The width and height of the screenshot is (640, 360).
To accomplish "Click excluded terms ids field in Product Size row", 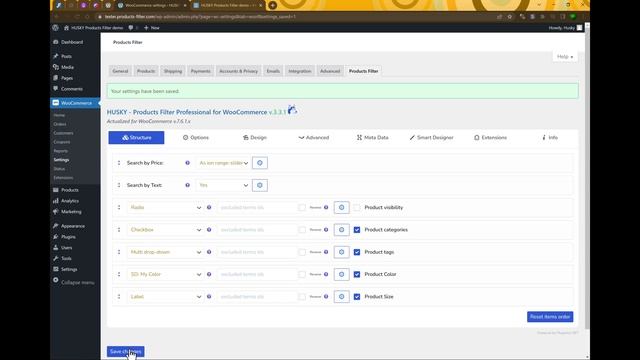I will coord(256,296).
